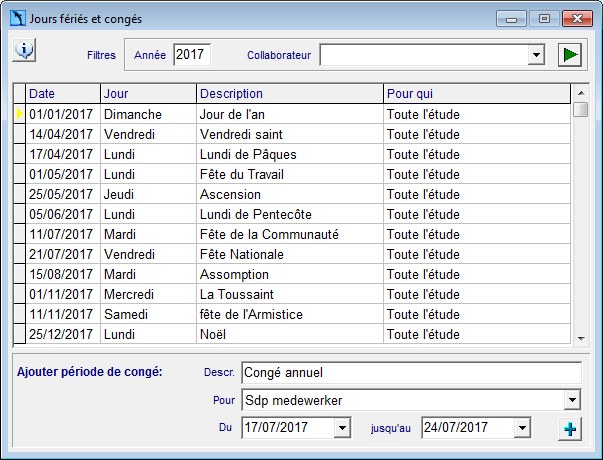Select the row selector of 14/04/2017
Viewport: 603px width, 460px height.
pos(20,134)
